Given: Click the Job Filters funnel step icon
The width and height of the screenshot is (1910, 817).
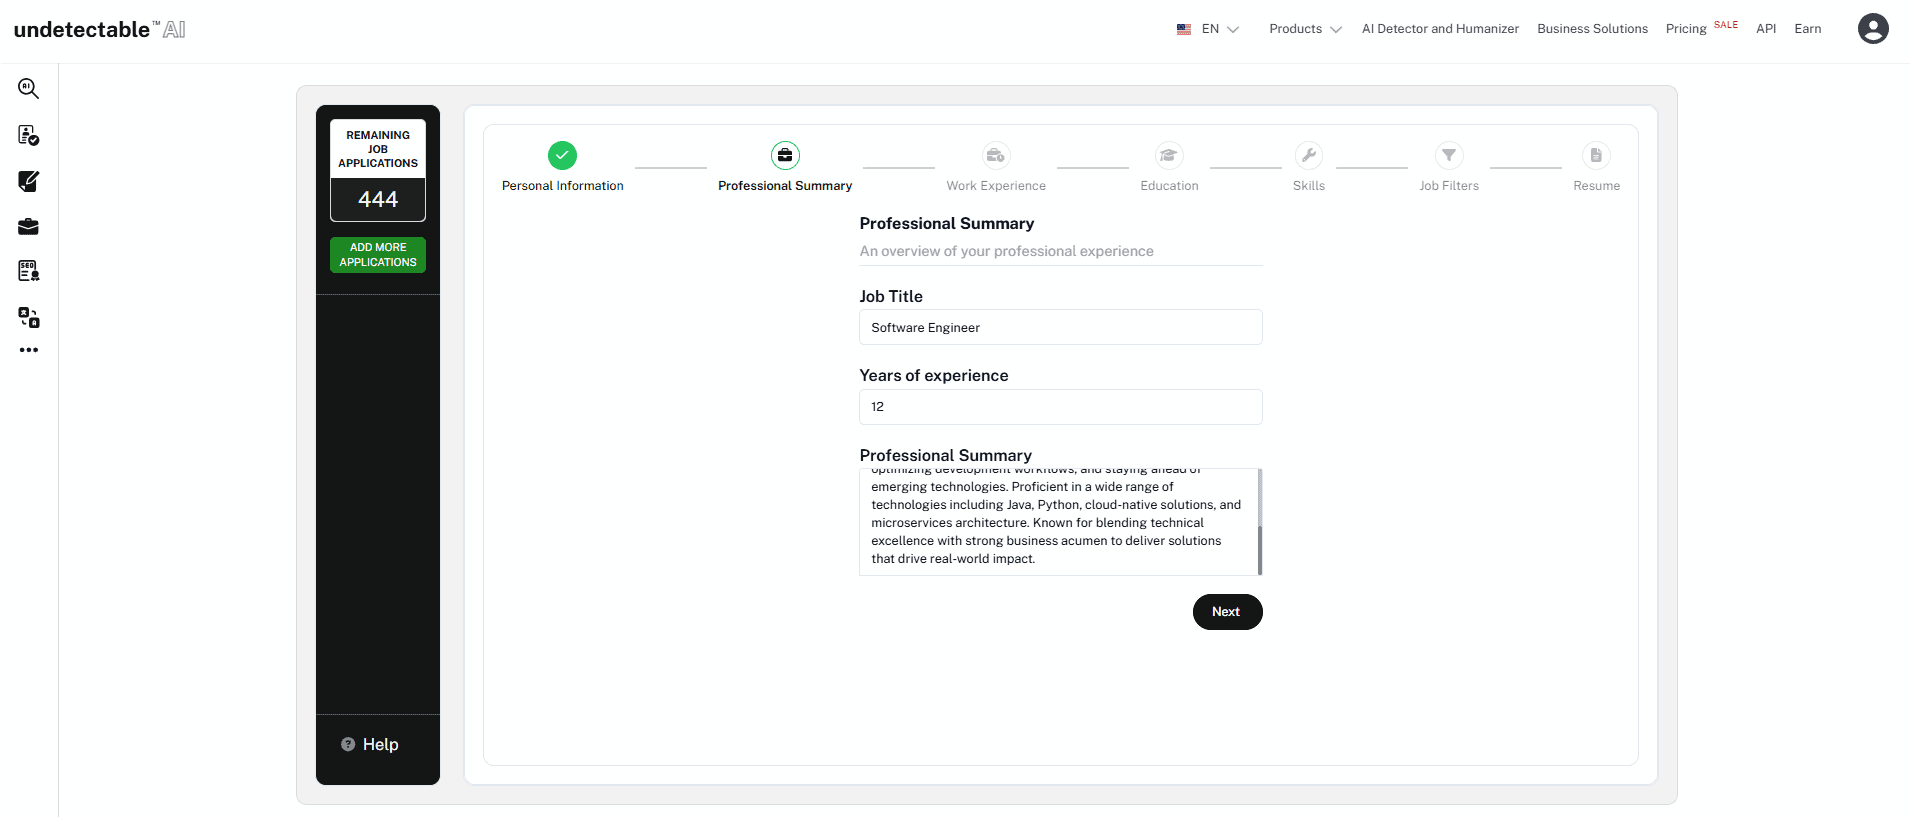Looking at the screenshot, I should pyautogui.click(x=1449, y=155).
